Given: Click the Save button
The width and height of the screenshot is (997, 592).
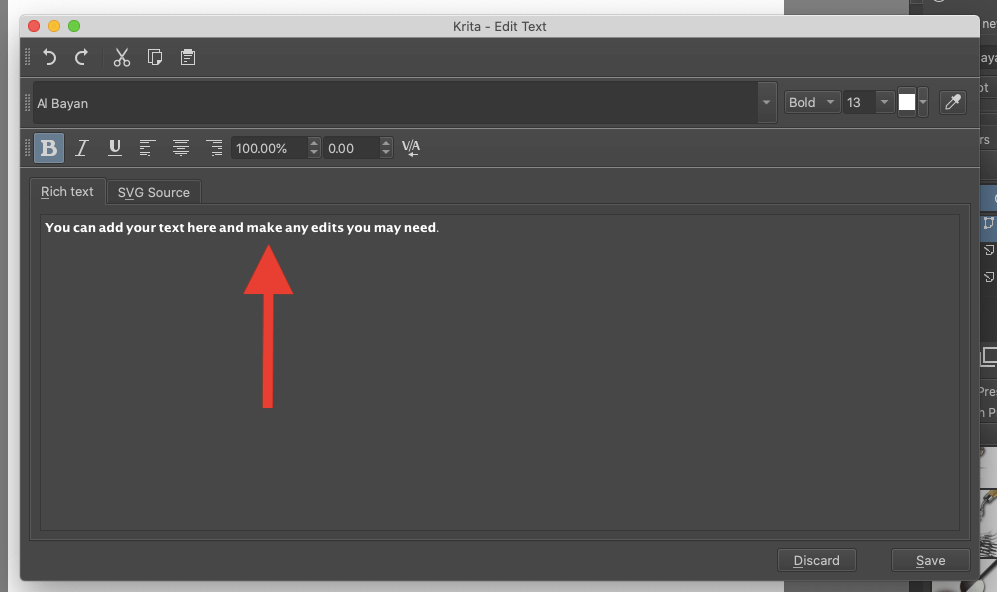Looking at the screenshot, I should tap(930, 560).
